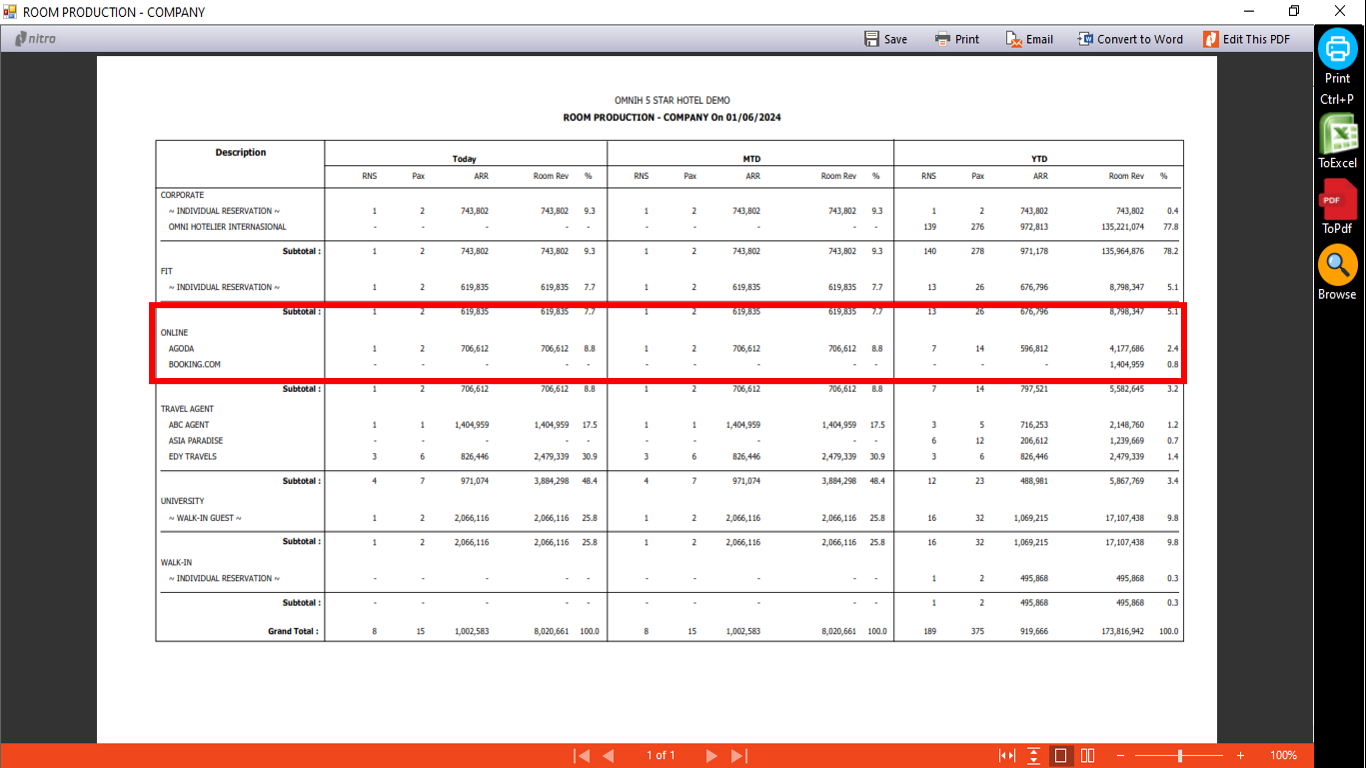The width and height of the screenshot is (1366, 768).
Task: Click the UNIVERSITY category label
Action: [182, 501]
